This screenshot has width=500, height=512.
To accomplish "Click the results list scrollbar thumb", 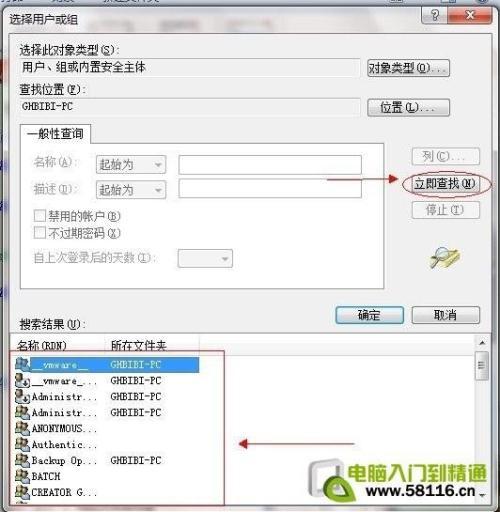I will coord(482,366).
